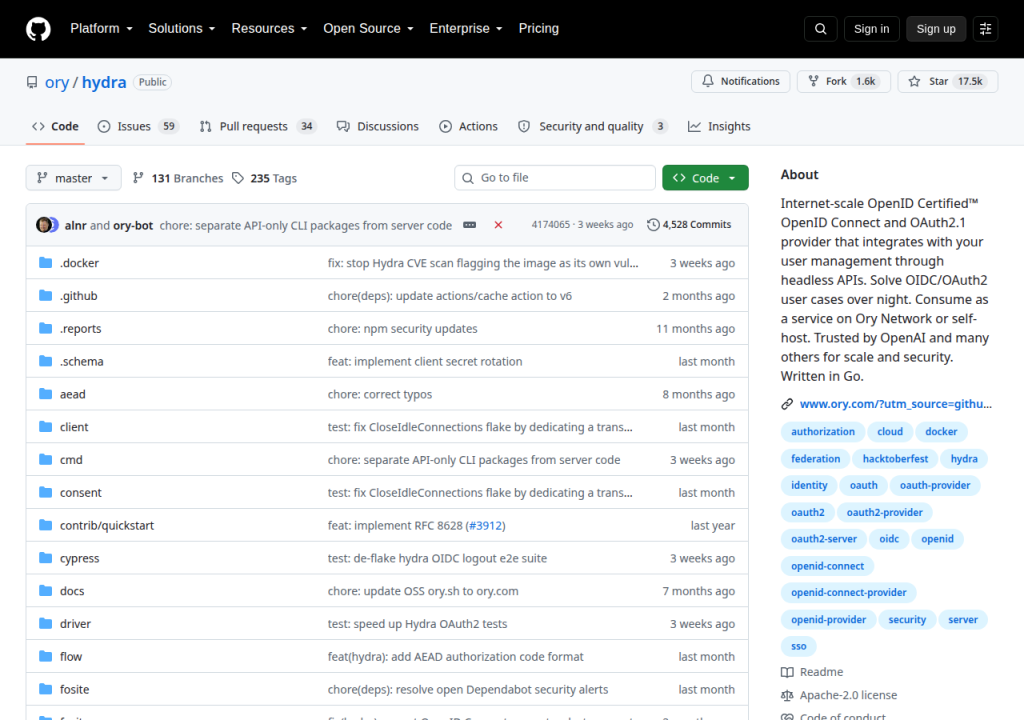1024x720 pixels.
Task: View 131 Branches
Action: pos(178,178)
